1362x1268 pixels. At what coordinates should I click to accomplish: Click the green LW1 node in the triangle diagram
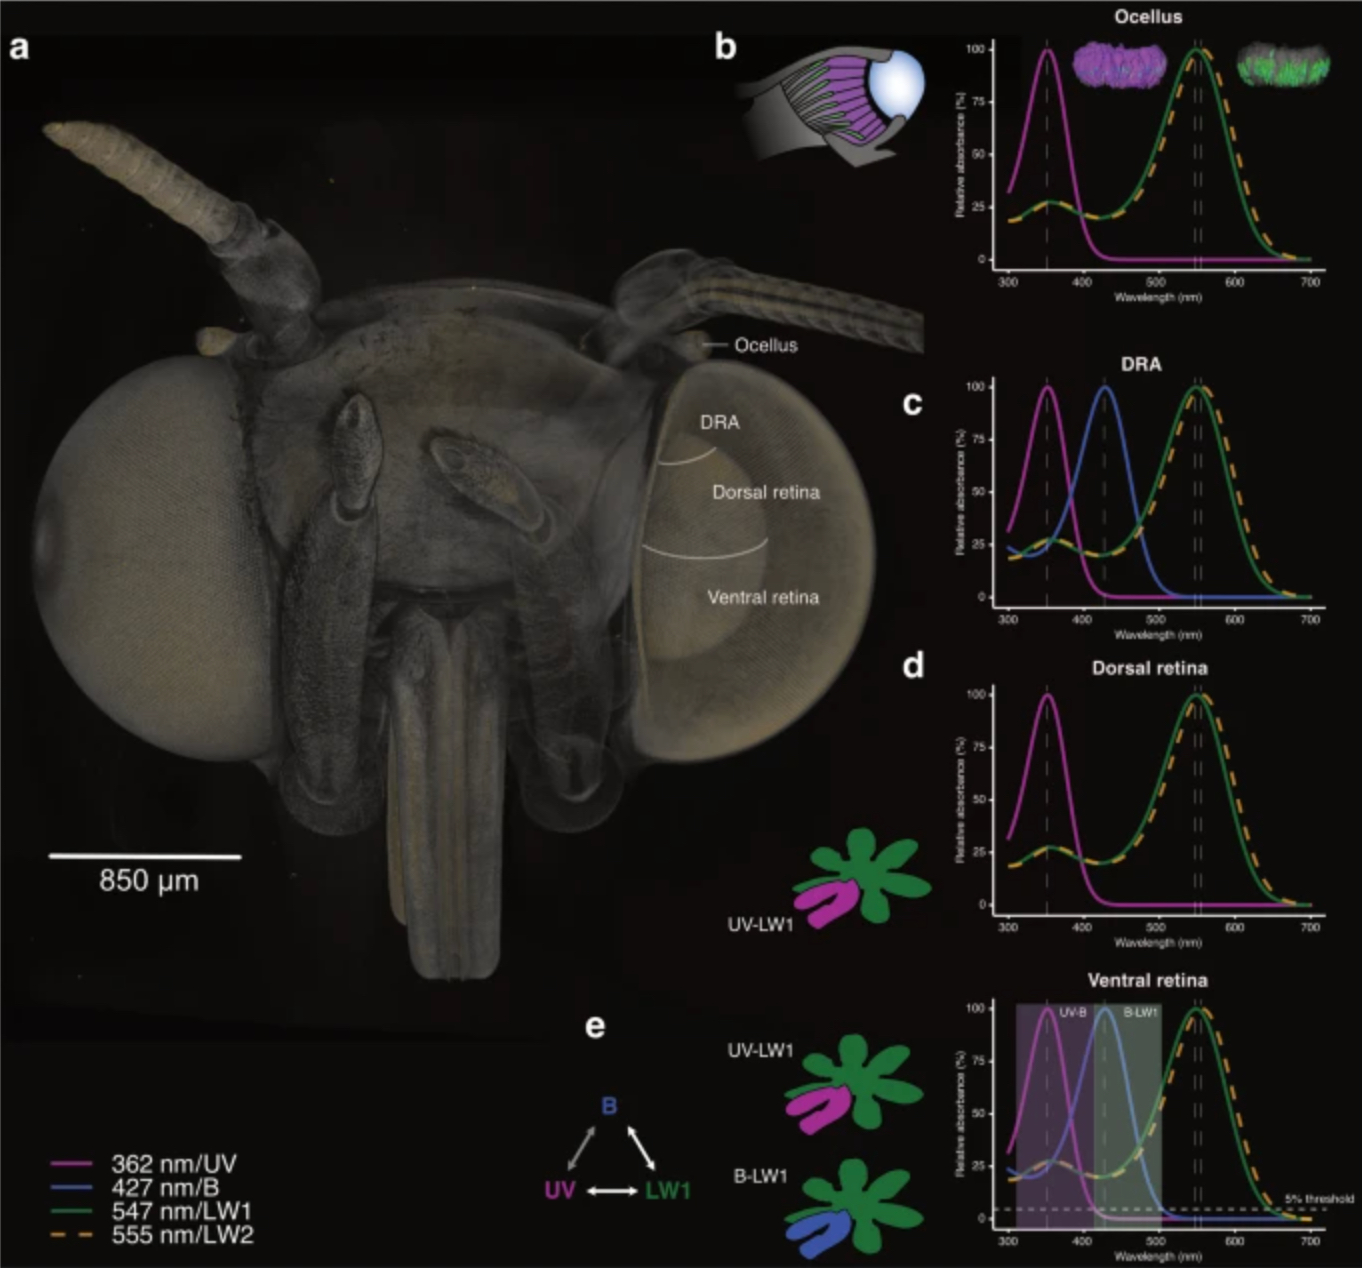pyautogui.click(x=668, y=1191)
